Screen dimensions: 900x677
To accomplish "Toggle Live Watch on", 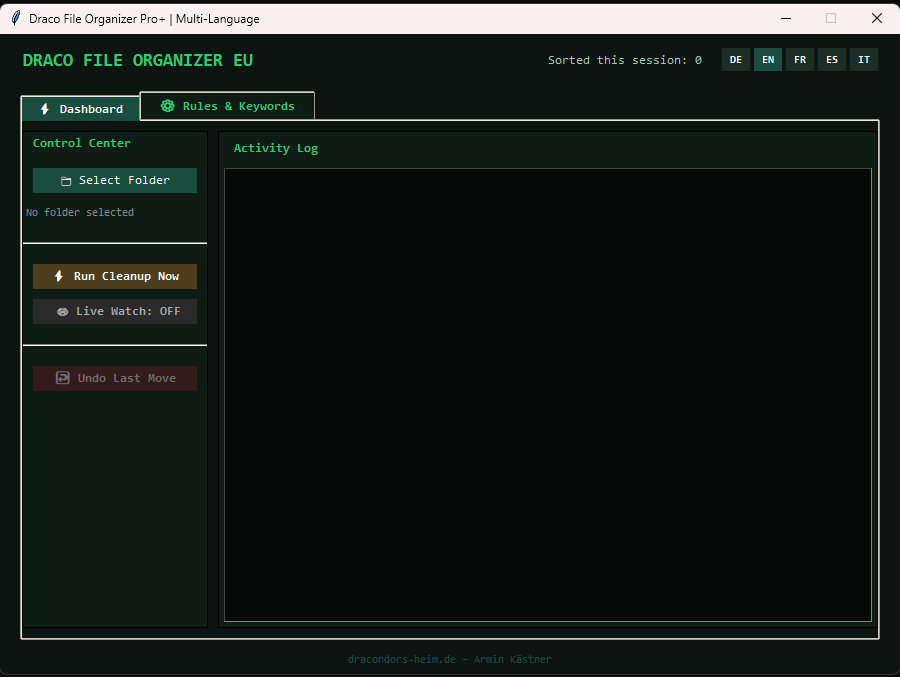I will (x=115, y=311).
